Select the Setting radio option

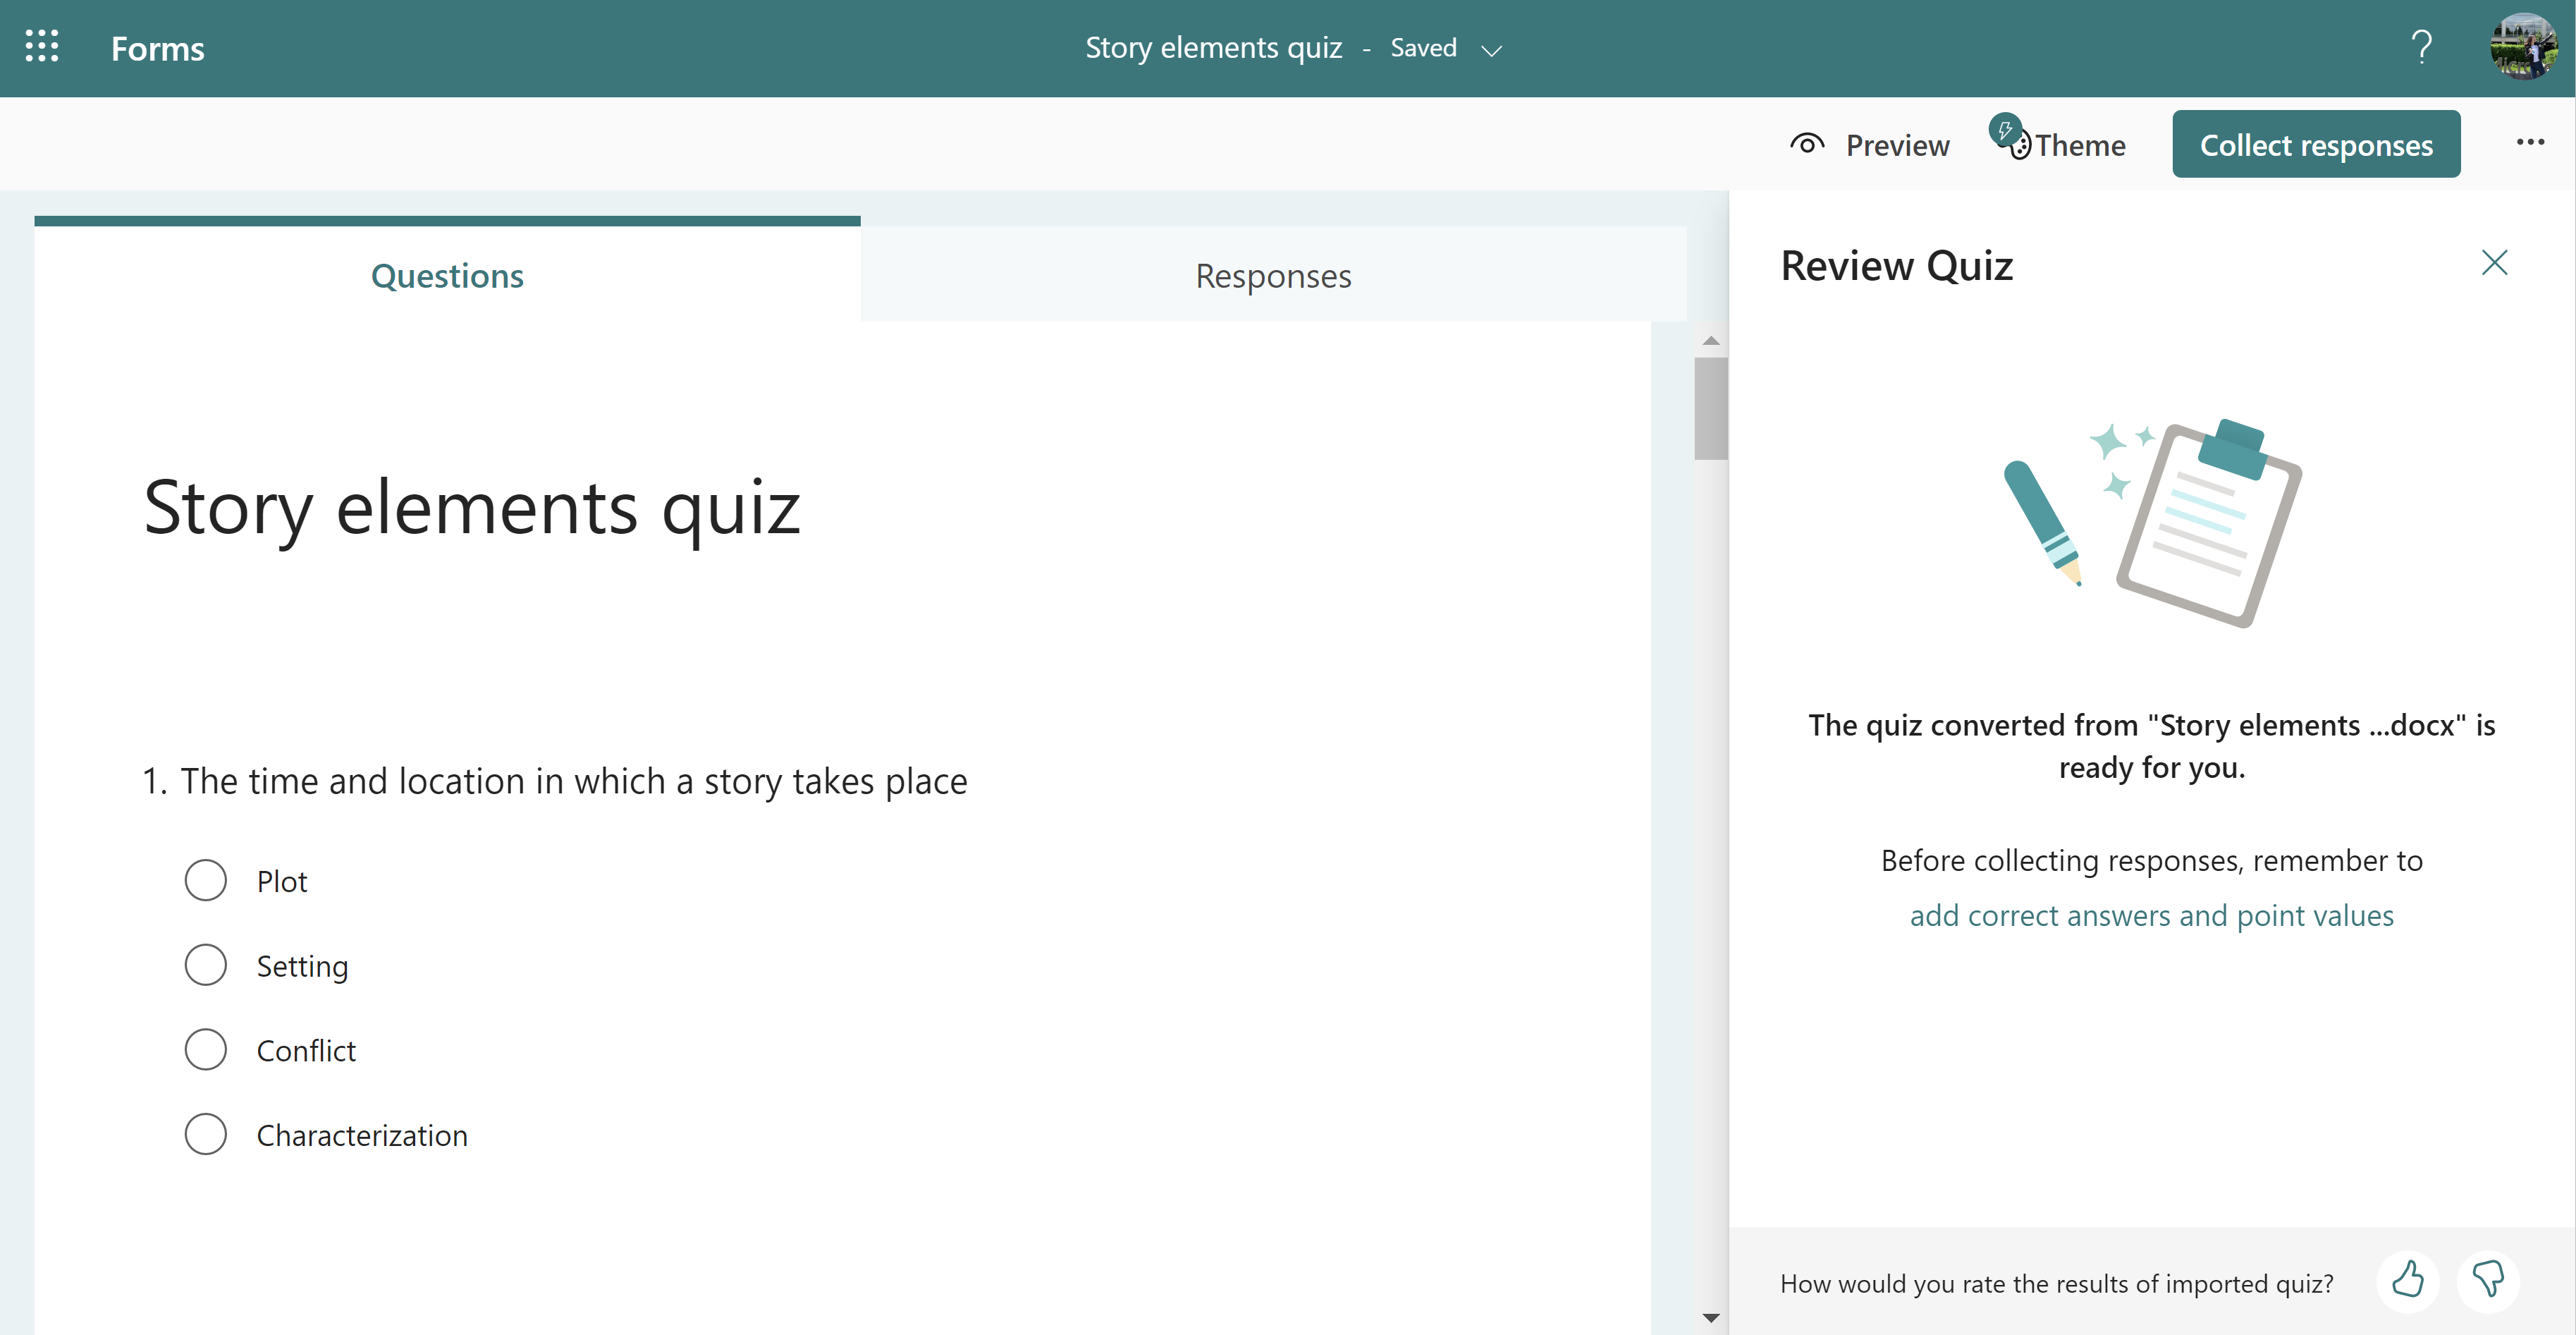(205, 965)
